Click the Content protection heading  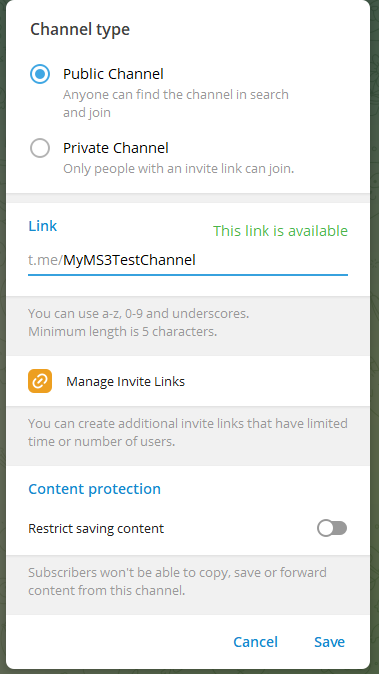[x=95, y=489]
